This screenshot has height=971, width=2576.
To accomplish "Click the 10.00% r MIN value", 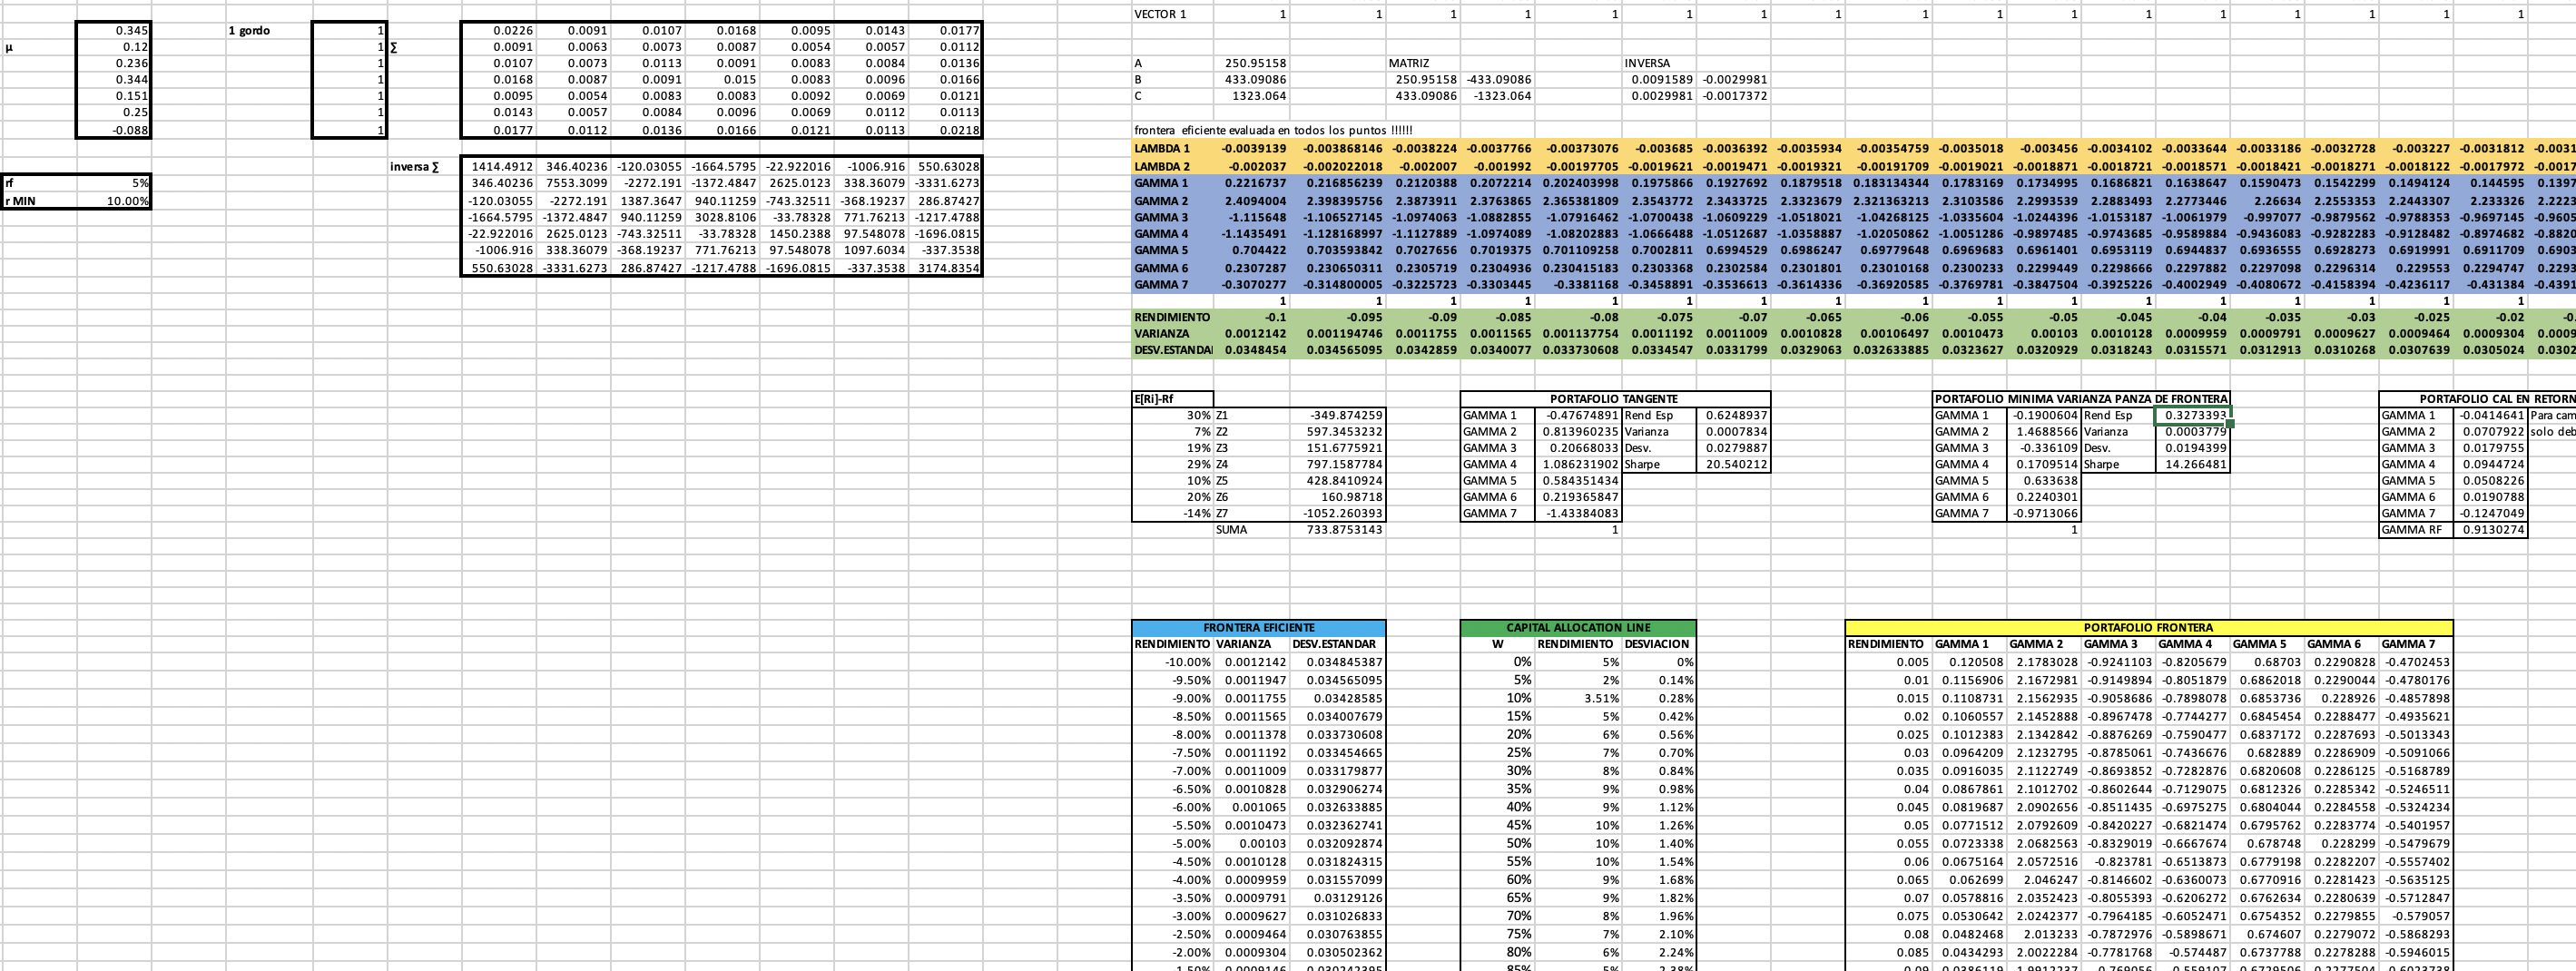I will point(114,200).
